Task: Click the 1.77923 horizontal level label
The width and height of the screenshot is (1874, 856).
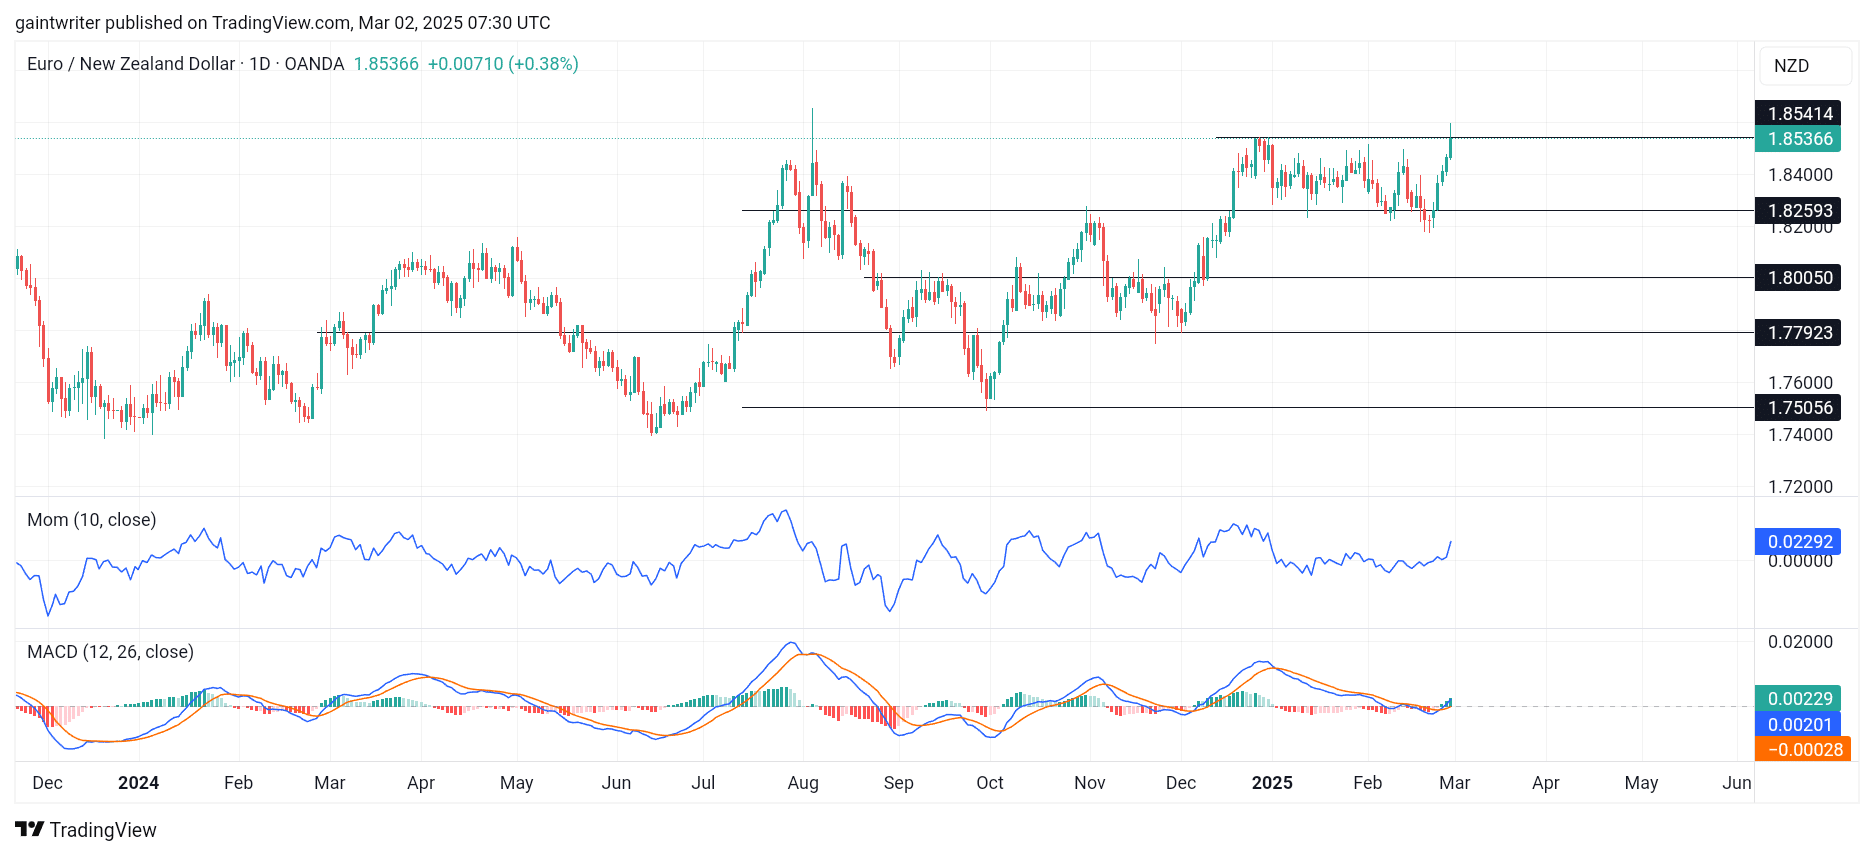Action: (x=1799, y=332)
